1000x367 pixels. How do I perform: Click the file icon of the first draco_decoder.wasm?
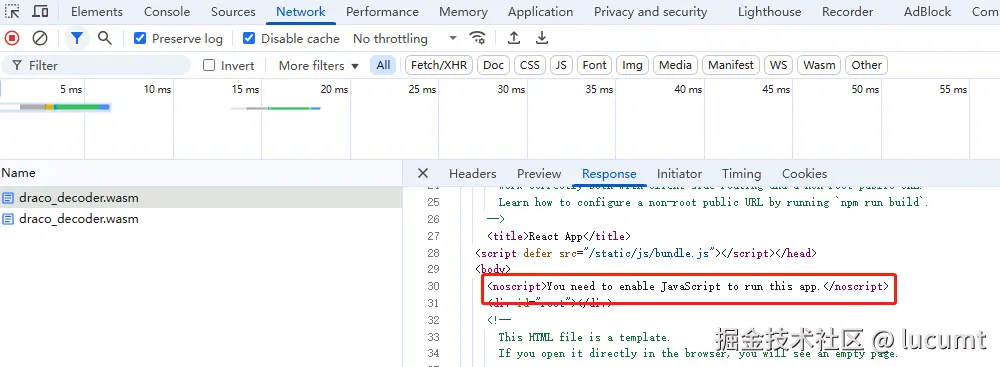(x=8, y=198)
